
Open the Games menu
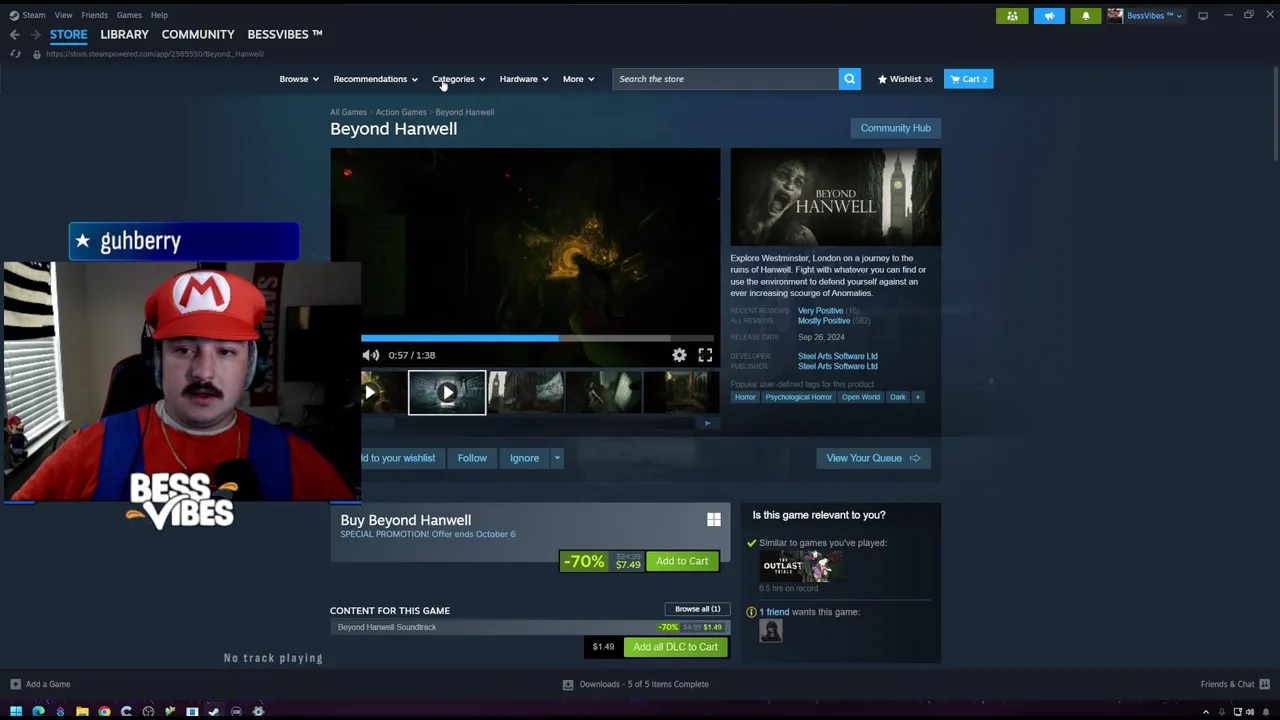129,15
